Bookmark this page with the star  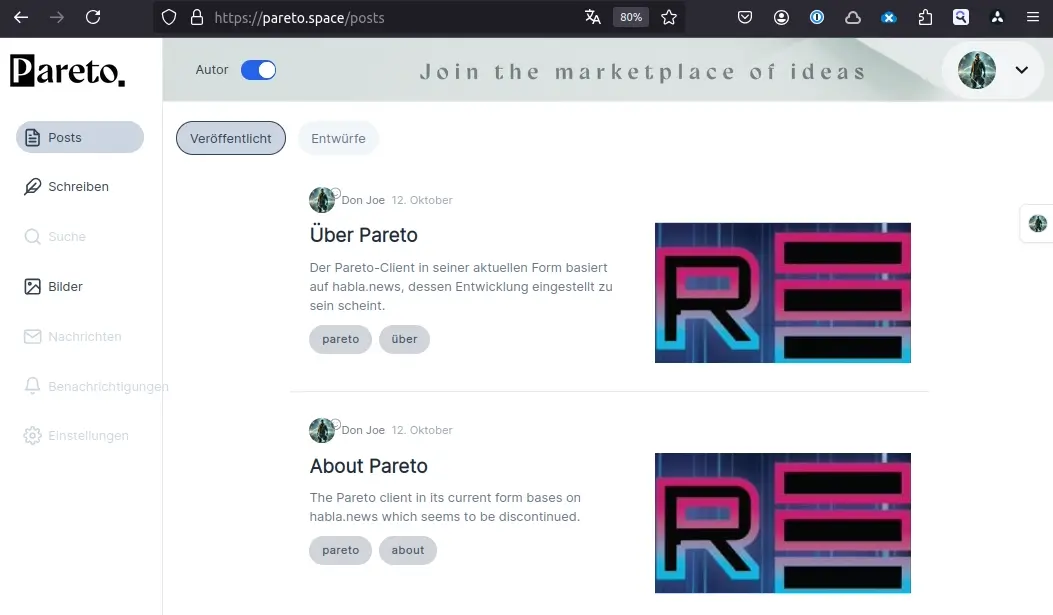(x=669, y=17)
